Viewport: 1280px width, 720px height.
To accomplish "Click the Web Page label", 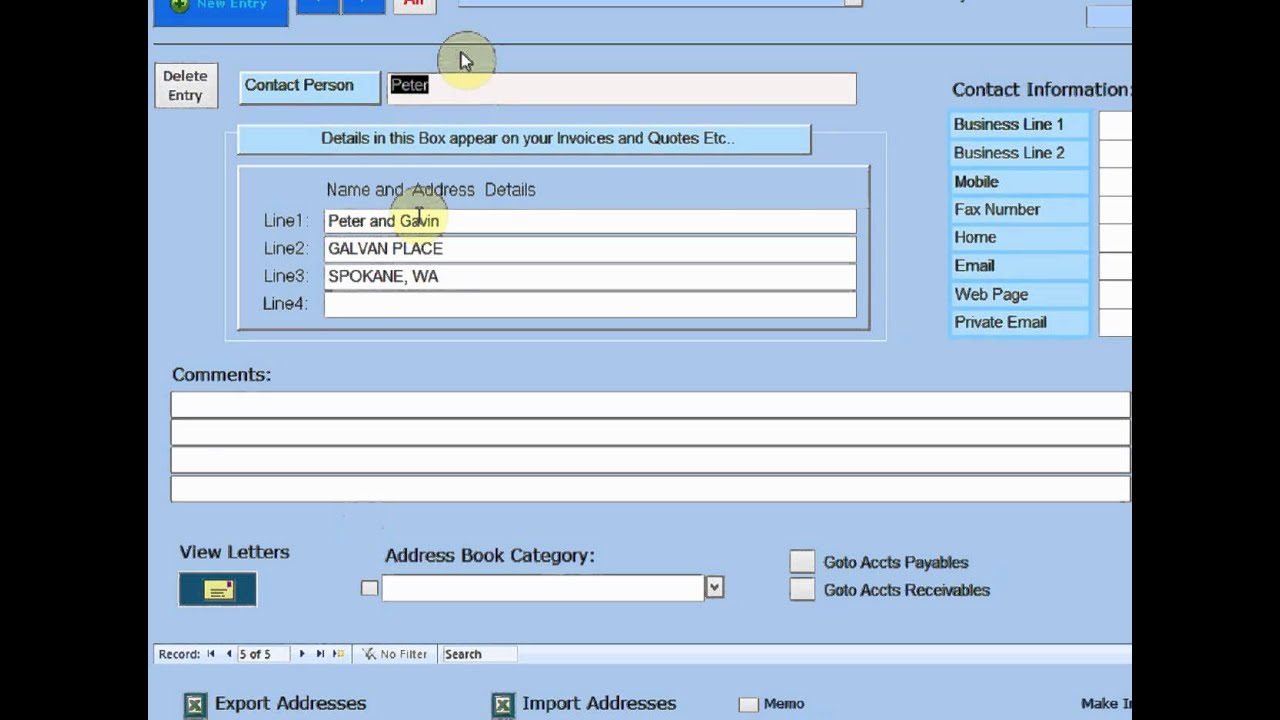I will pyautogui.click(x=1019, y=295).
